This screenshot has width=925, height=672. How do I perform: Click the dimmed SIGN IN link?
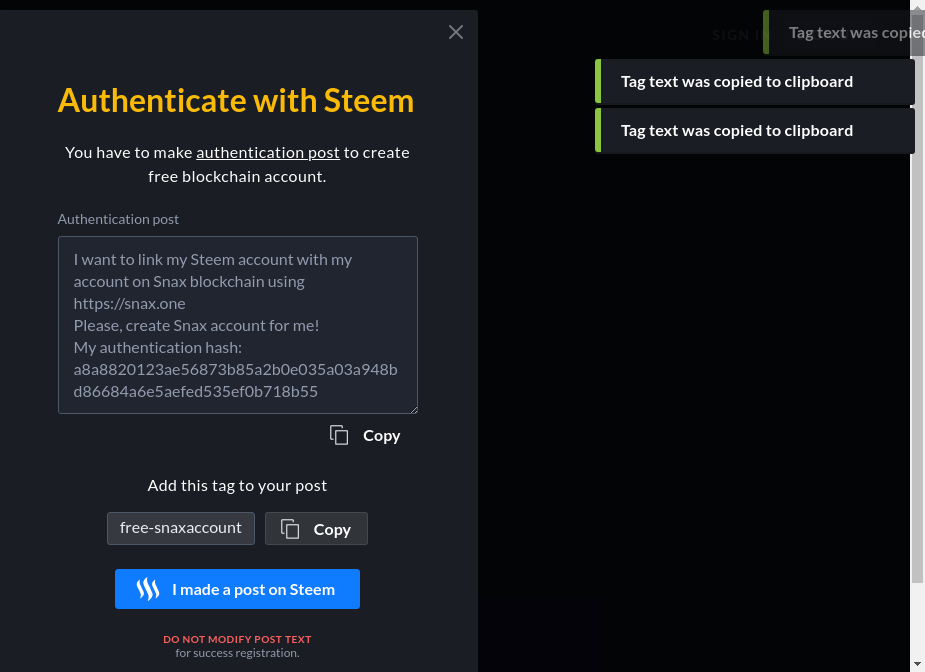[731, 34]
